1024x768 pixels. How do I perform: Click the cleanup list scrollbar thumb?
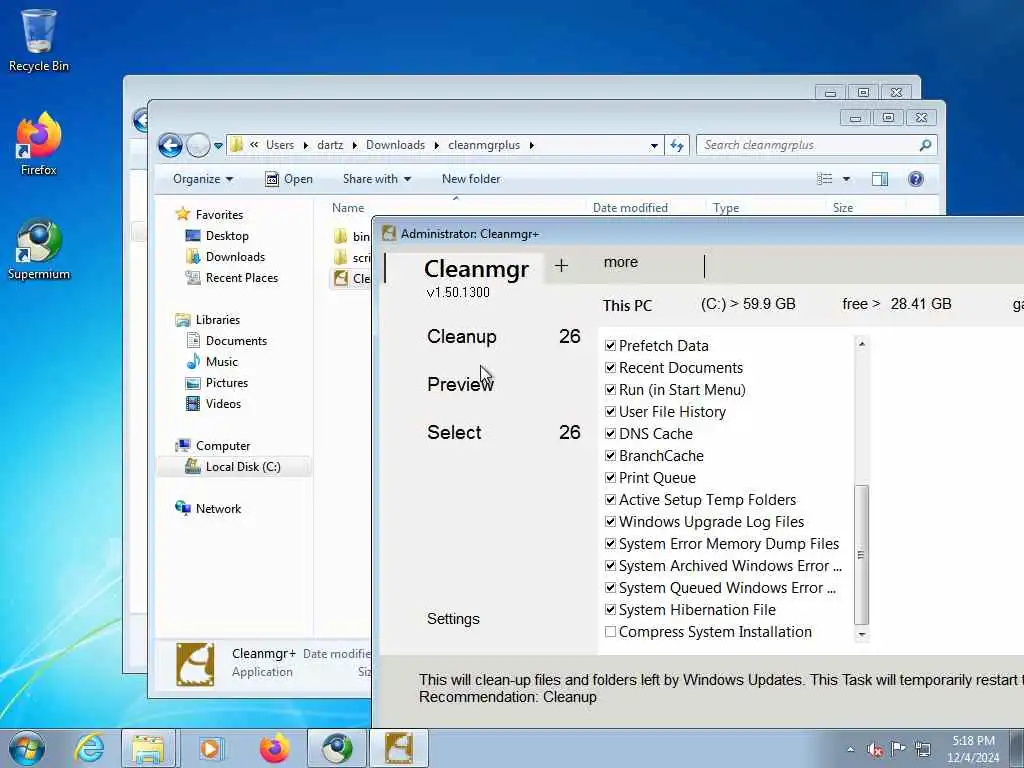(x=861, y=555)
